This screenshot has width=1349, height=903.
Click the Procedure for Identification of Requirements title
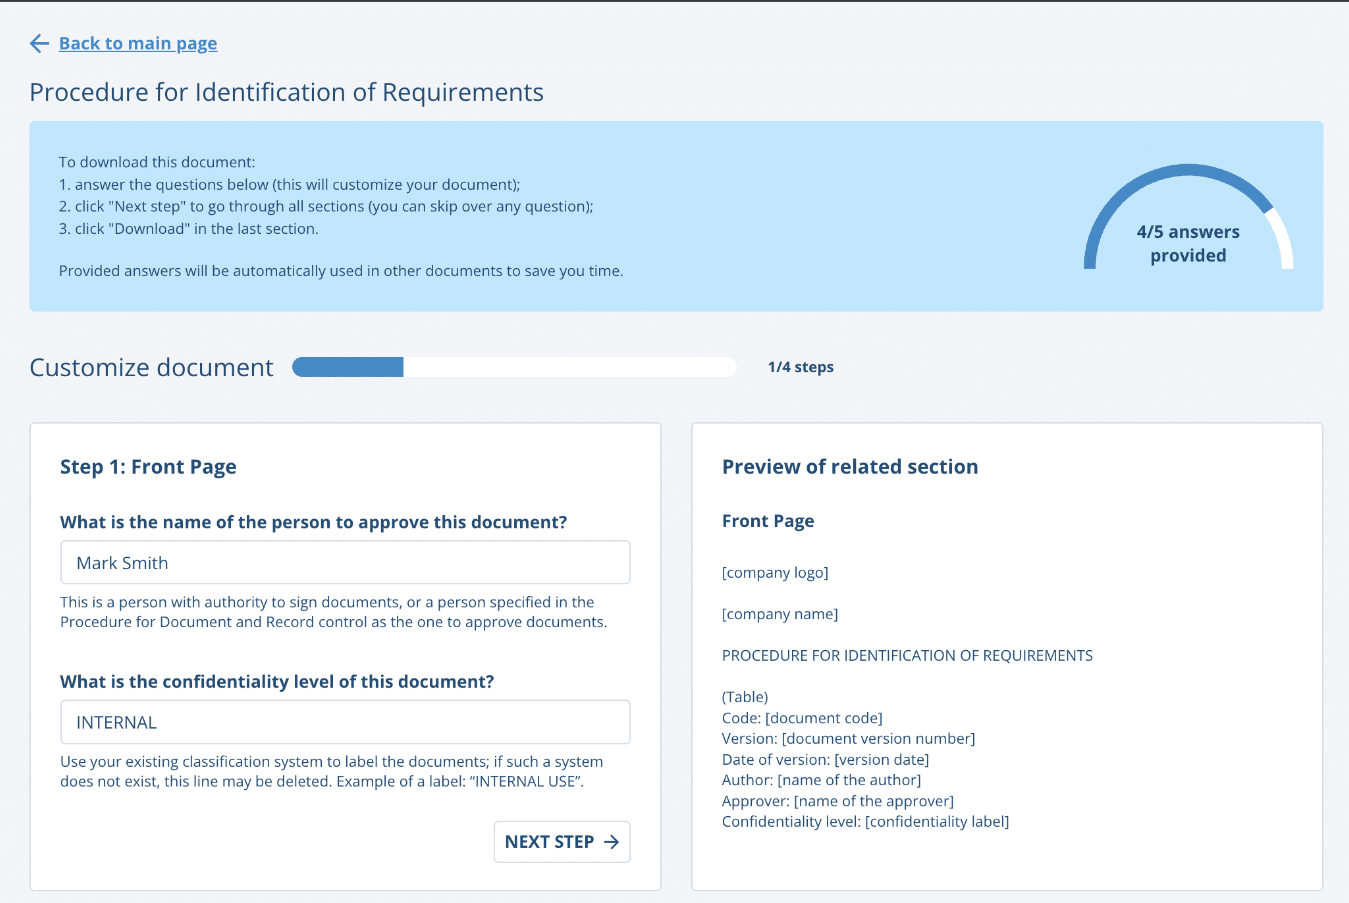coord(287,91)
